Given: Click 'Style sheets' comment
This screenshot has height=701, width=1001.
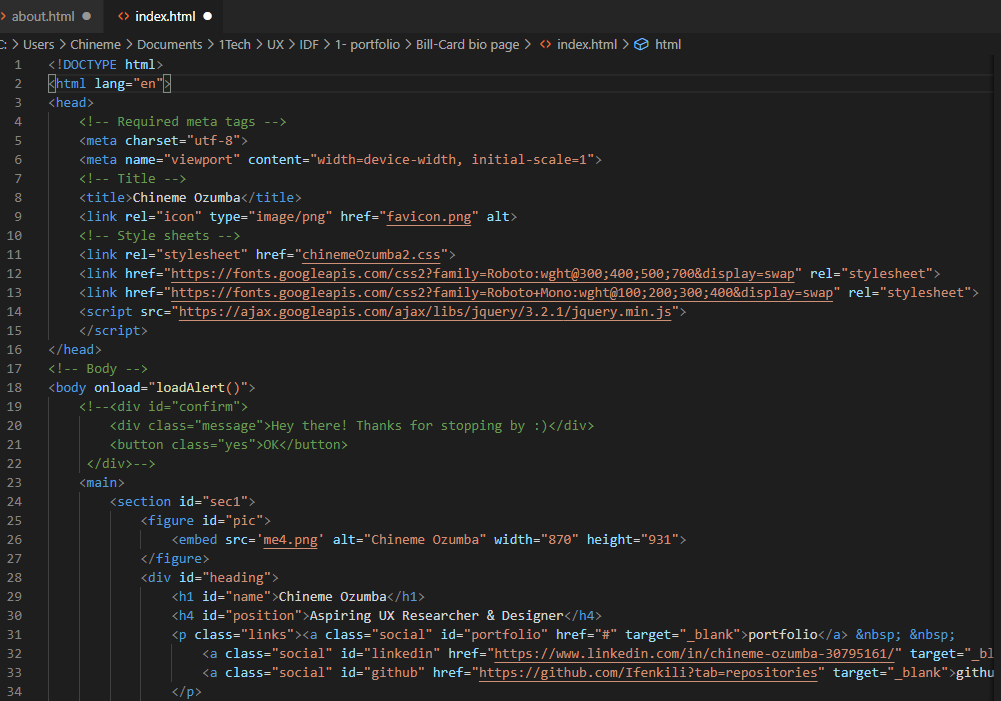Looking at the screenshot, I should coord(163,236).
